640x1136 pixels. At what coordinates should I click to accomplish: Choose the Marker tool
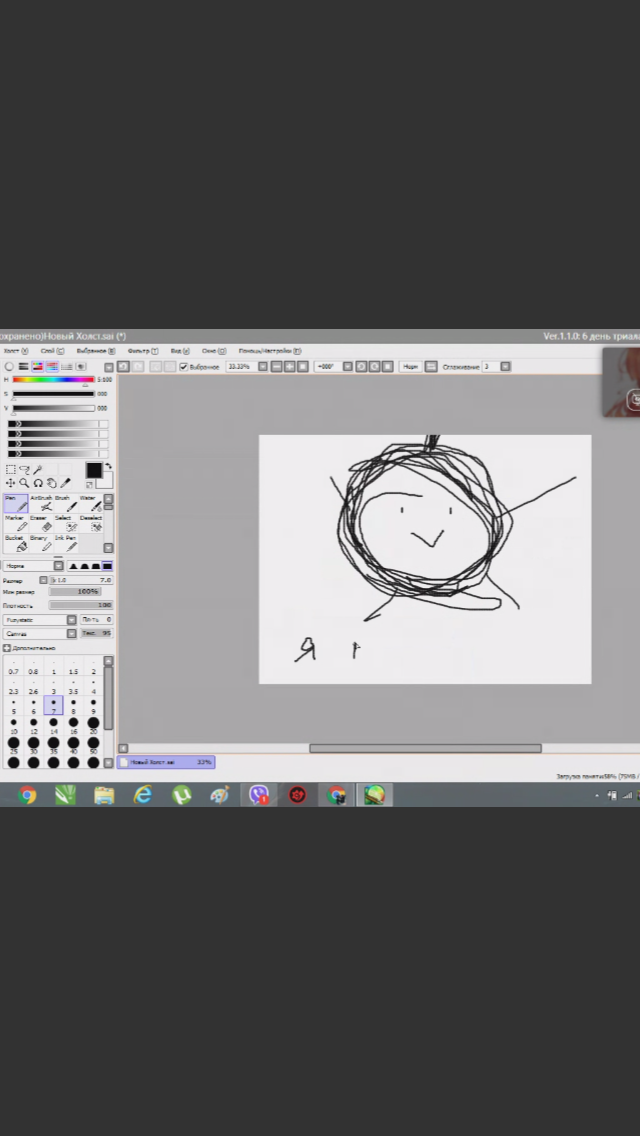[15, 524]
